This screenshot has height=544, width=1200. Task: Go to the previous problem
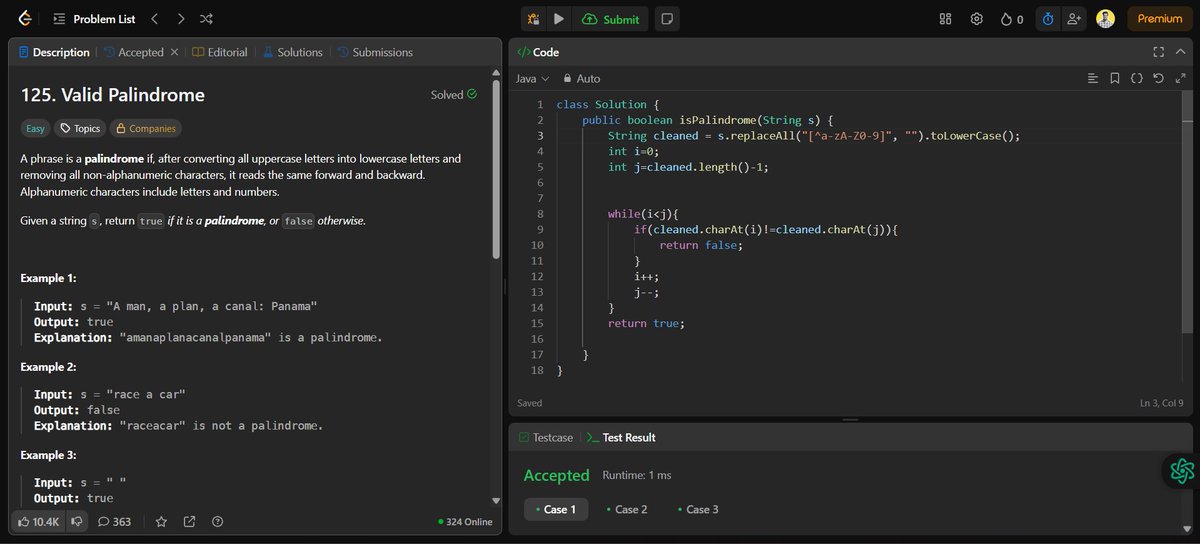155,19
